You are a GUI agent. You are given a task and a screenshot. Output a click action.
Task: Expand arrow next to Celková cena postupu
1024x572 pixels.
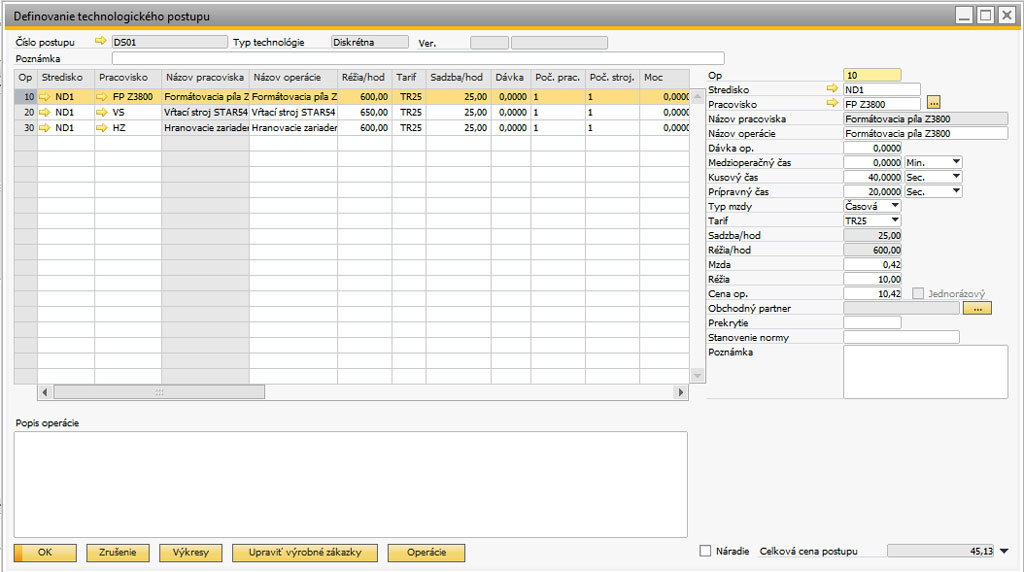(1004, 551)
